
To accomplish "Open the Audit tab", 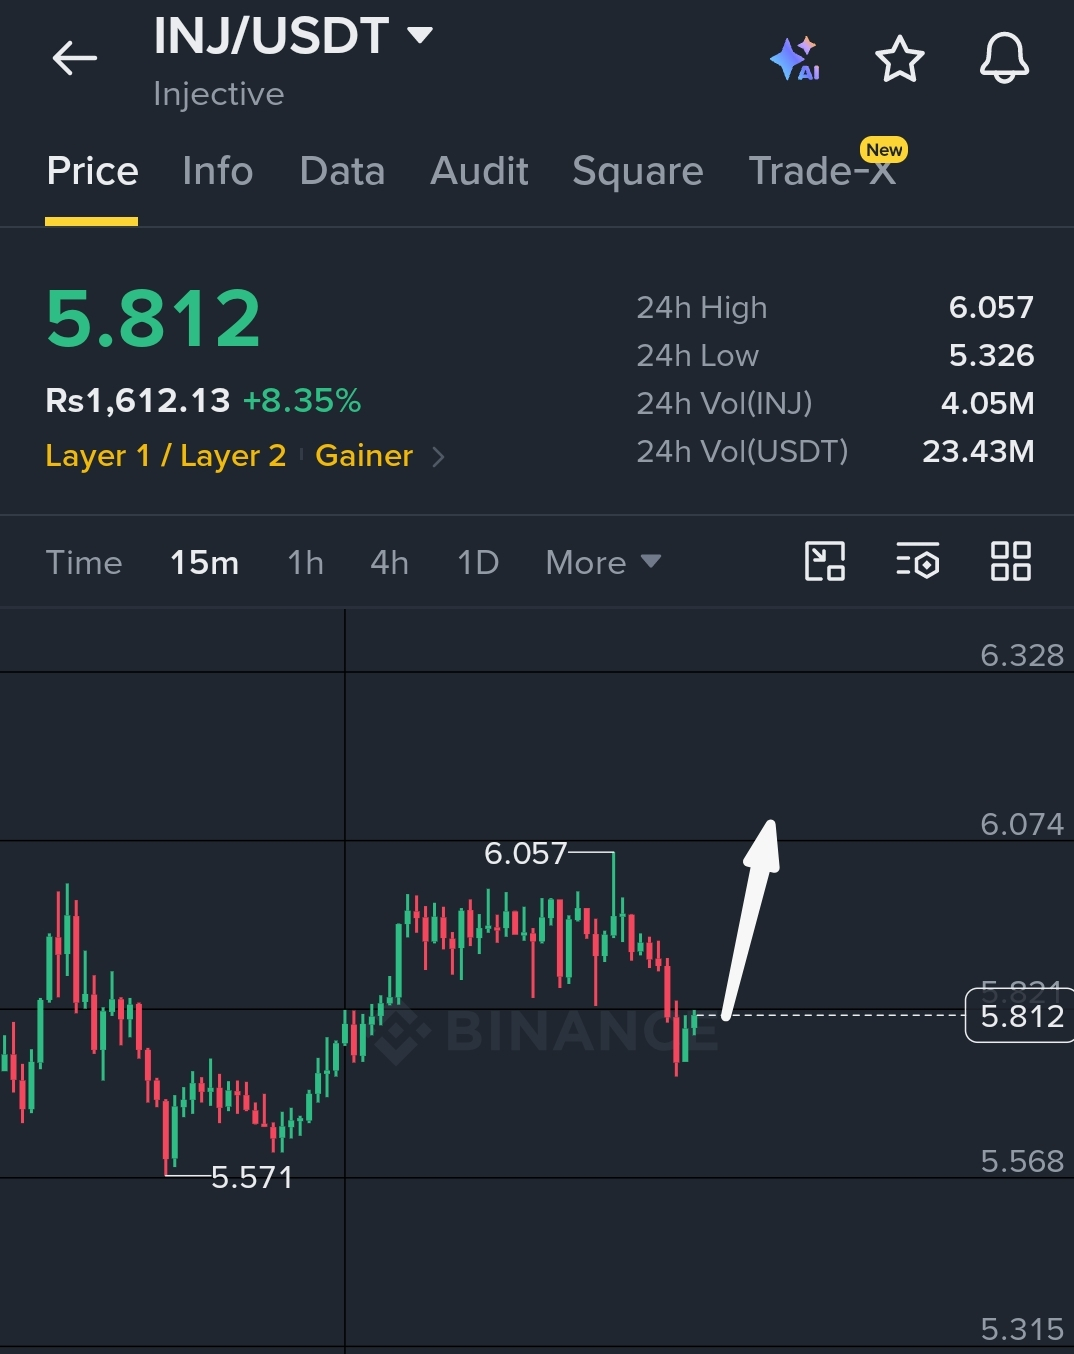I will tap(479, 171).
